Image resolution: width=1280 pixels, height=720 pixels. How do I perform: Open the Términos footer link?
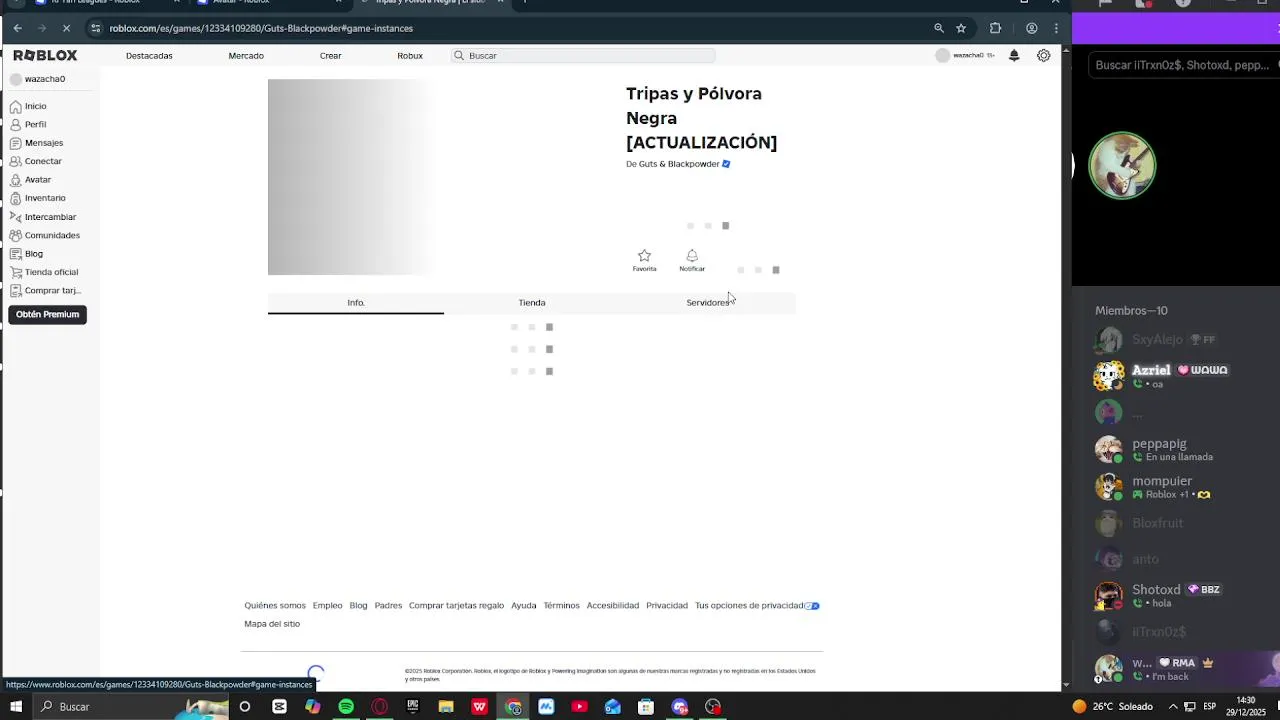(x=561, y=605)
